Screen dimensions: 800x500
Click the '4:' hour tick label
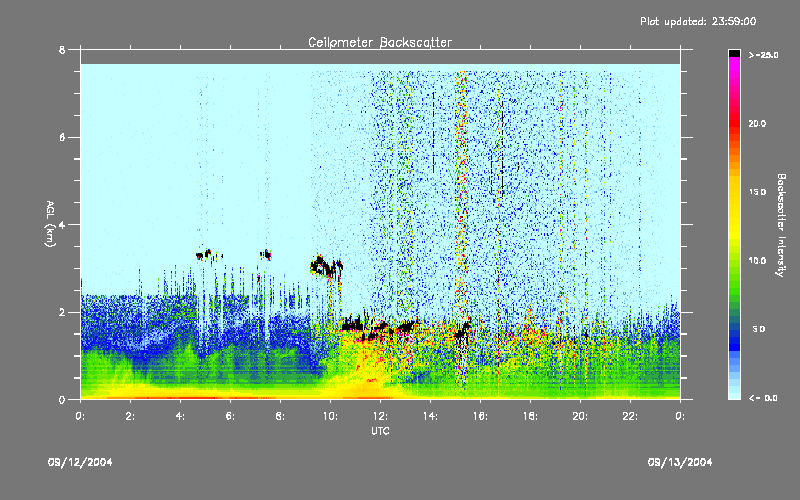click(x=181, y=416)
